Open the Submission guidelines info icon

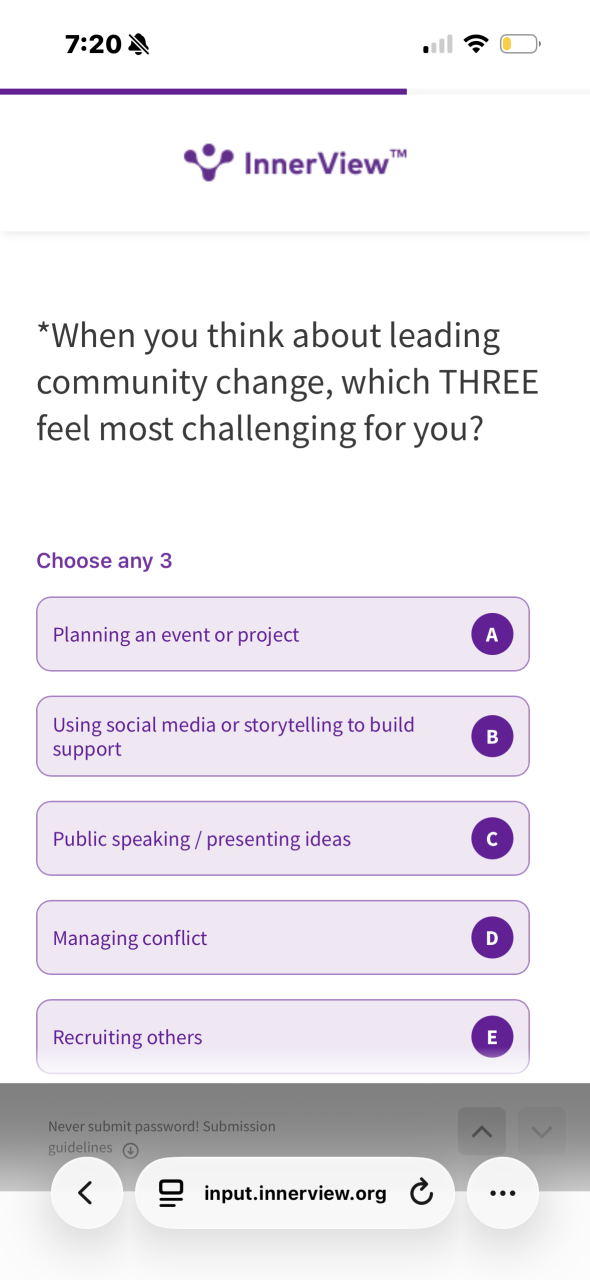(130, 1150)
